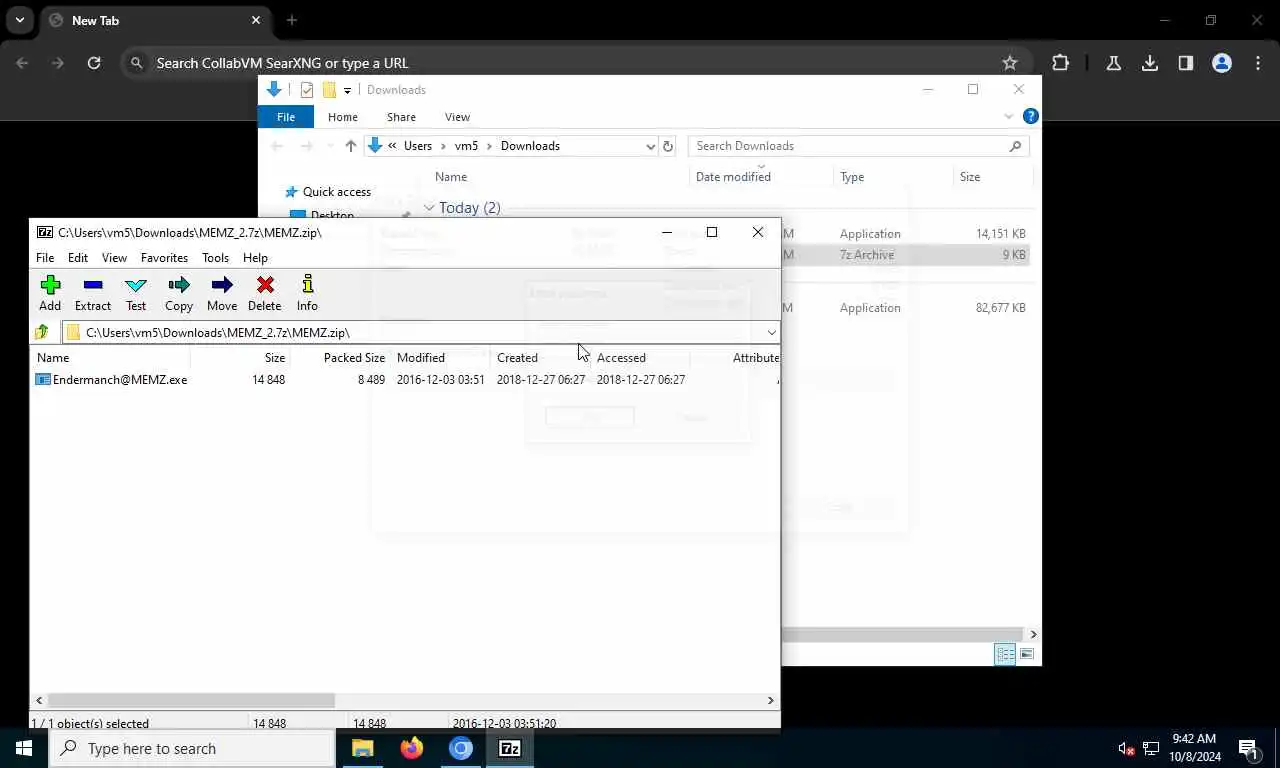Image resolution: width=1280 pixels, height=768 pixels.
Task: Click the 7-Zip horizontal scrollbar thumb
Action: (x=191, y=701)
